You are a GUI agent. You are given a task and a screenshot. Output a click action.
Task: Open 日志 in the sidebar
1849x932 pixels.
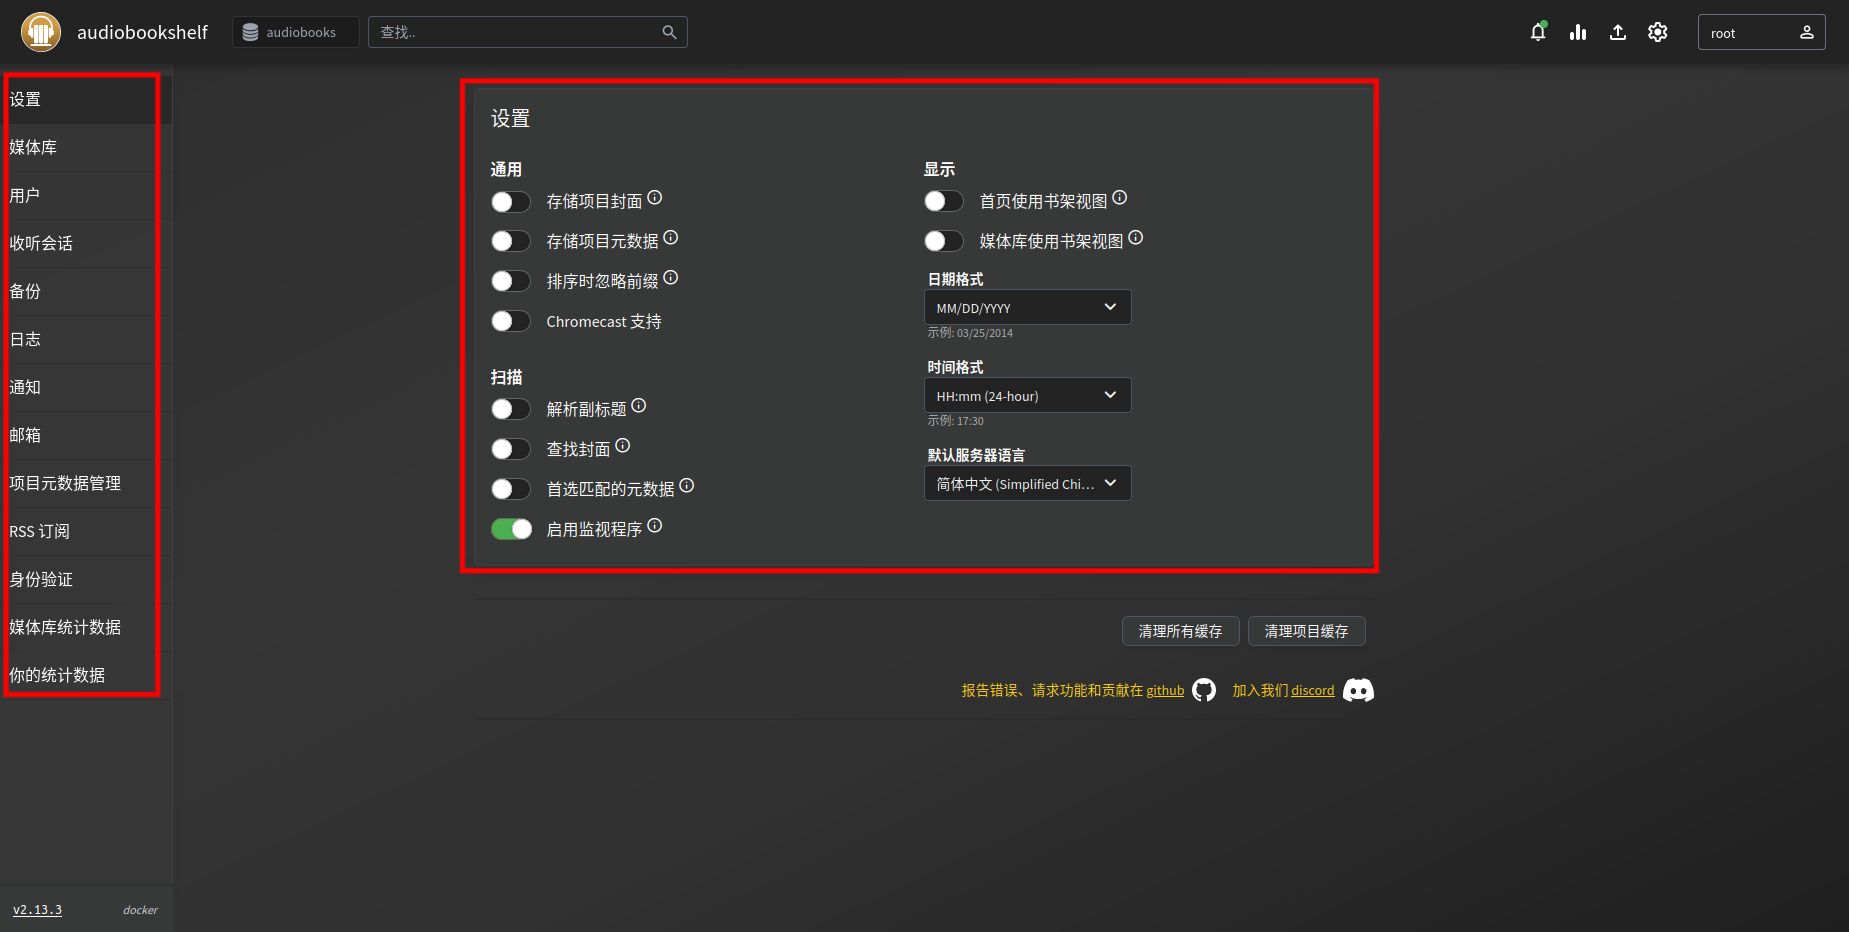[x=86, y=339]
